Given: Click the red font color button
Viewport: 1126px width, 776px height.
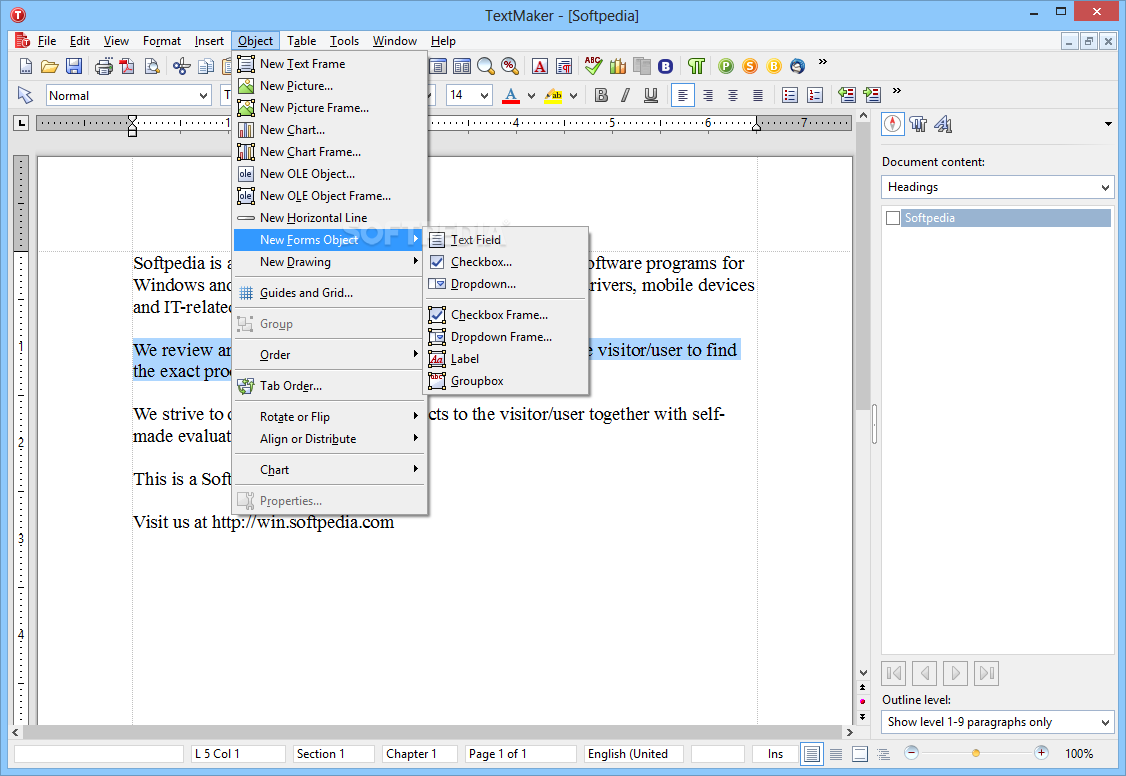Looking at the screenshot, I should point(511,95).
